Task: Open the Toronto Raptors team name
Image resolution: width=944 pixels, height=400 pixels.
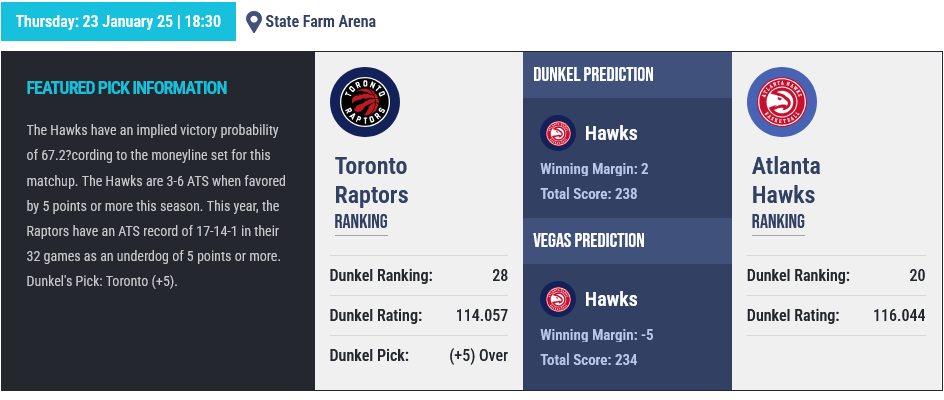Action: (x=371, y=180)
